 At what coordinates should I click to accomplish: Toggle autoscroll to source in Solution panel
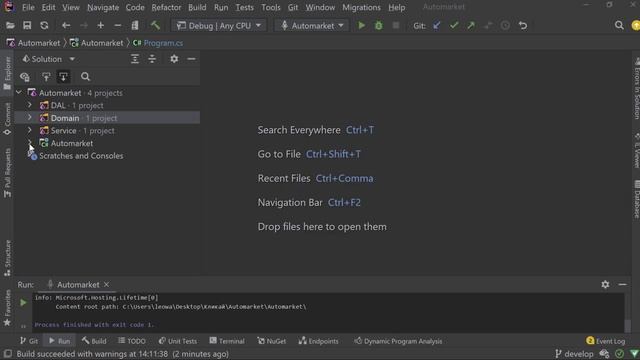click(x=46, y=77)
